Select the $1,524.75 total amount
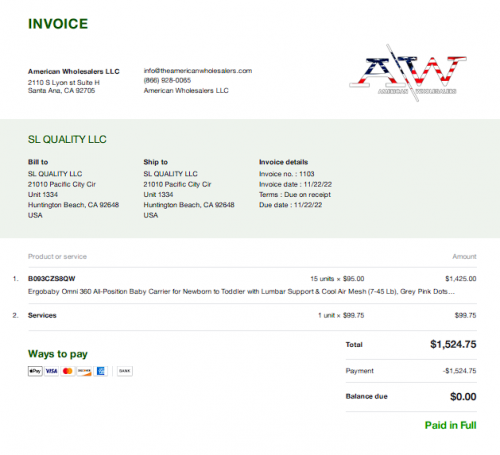500x455 pixels. 453,344
